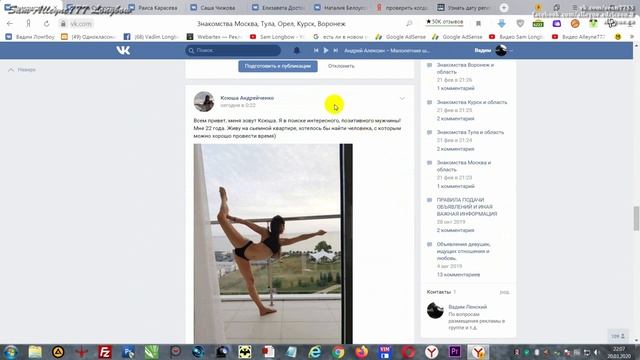The height and width of the screenshot is (360, 640).
Task: Launch Google Chrome from taskbar
Action: point(338,352)
